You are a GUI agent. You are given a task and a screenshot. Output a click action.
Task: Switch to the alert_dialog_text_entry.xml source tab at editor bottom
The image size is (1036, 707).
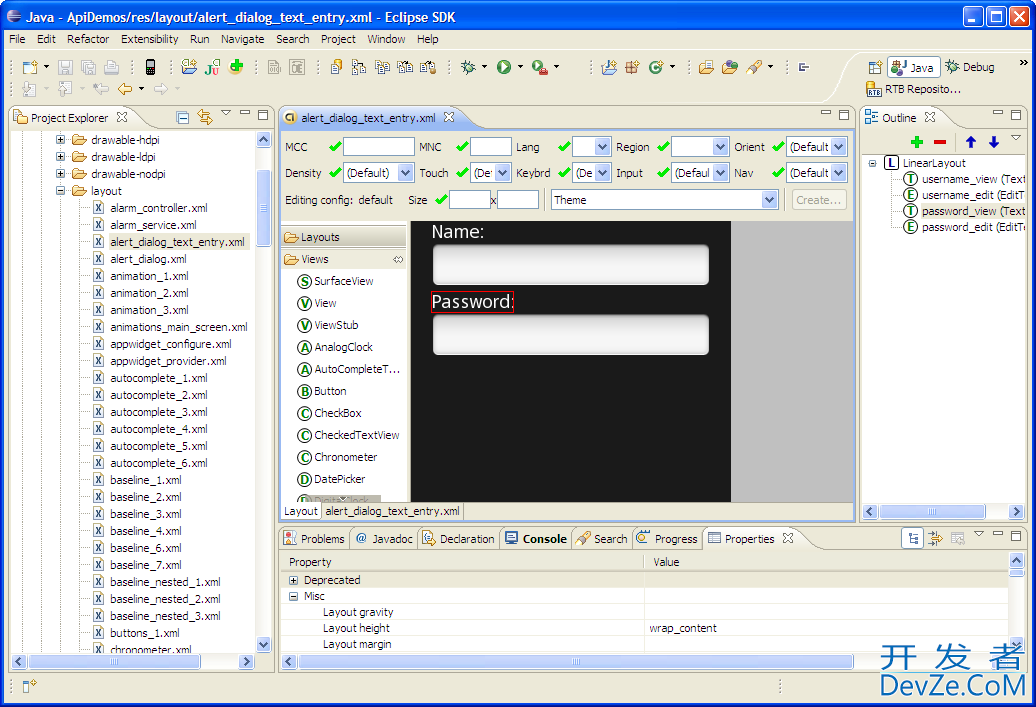pyautogui.click(x=392, y=511)
